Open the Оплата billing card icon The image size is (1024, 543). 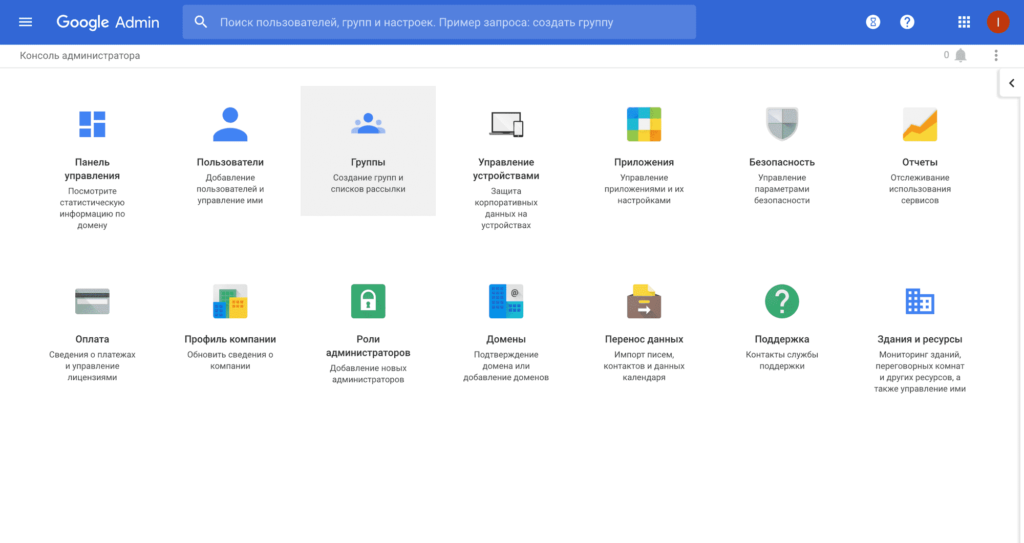point(92,301)
